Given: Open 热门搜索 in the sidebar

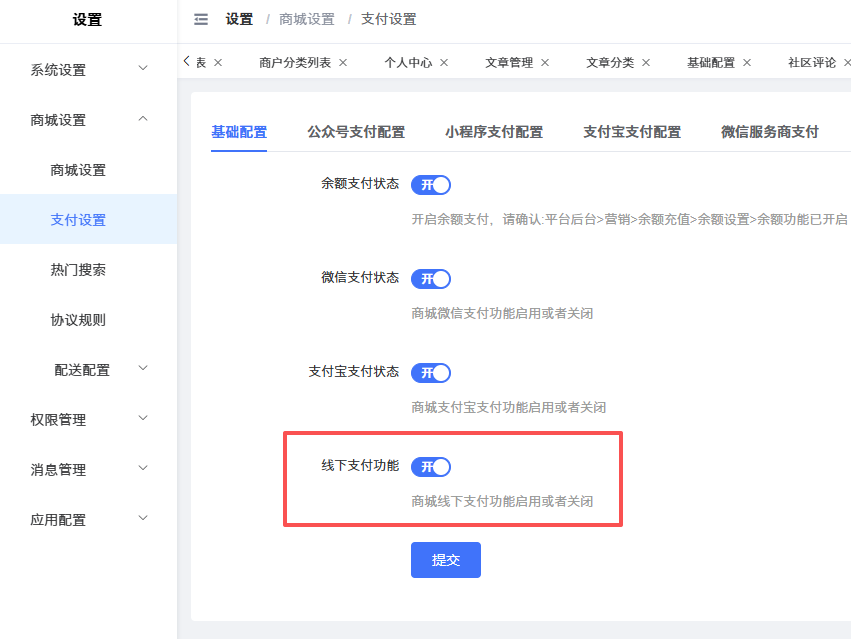Looking at the screenshot, I should coord(78,270).
